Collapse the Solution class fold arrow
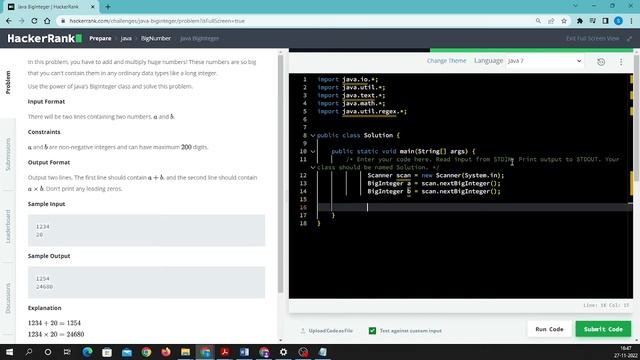Image resolution: width=640 pixels, height=360 pixels. [313, 136]
